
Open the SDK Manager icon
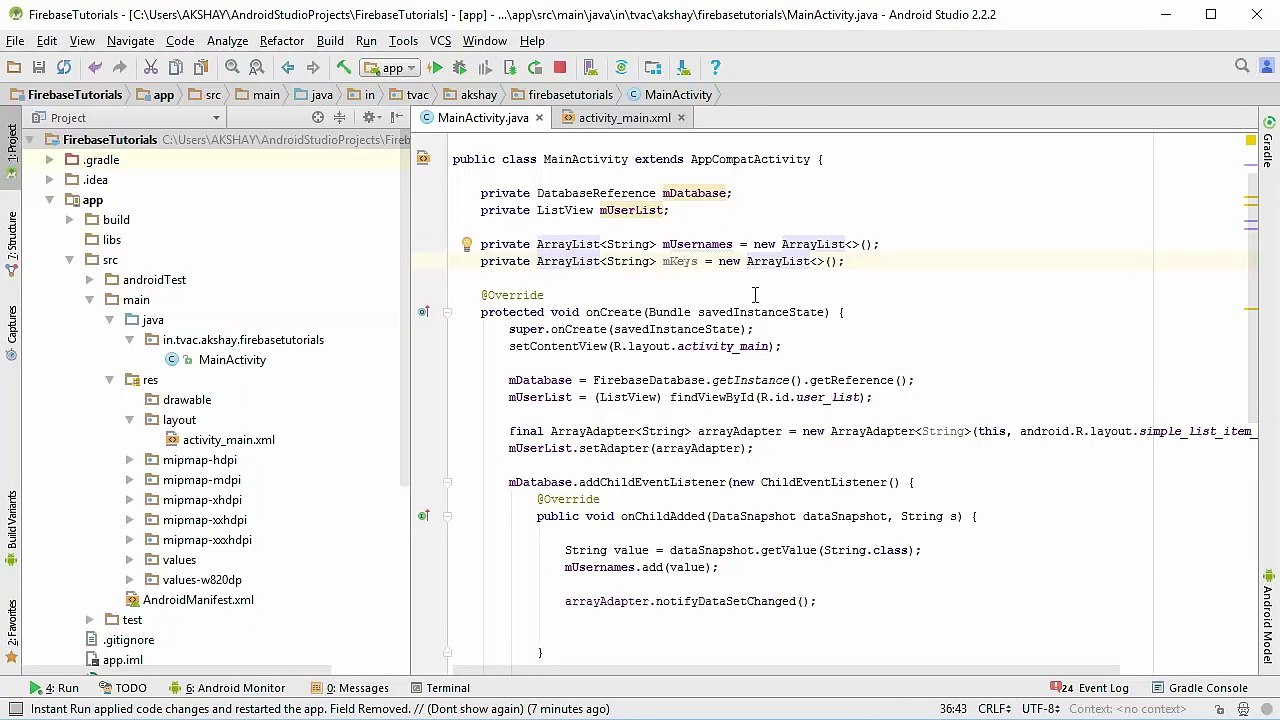[x=684, y=67]
